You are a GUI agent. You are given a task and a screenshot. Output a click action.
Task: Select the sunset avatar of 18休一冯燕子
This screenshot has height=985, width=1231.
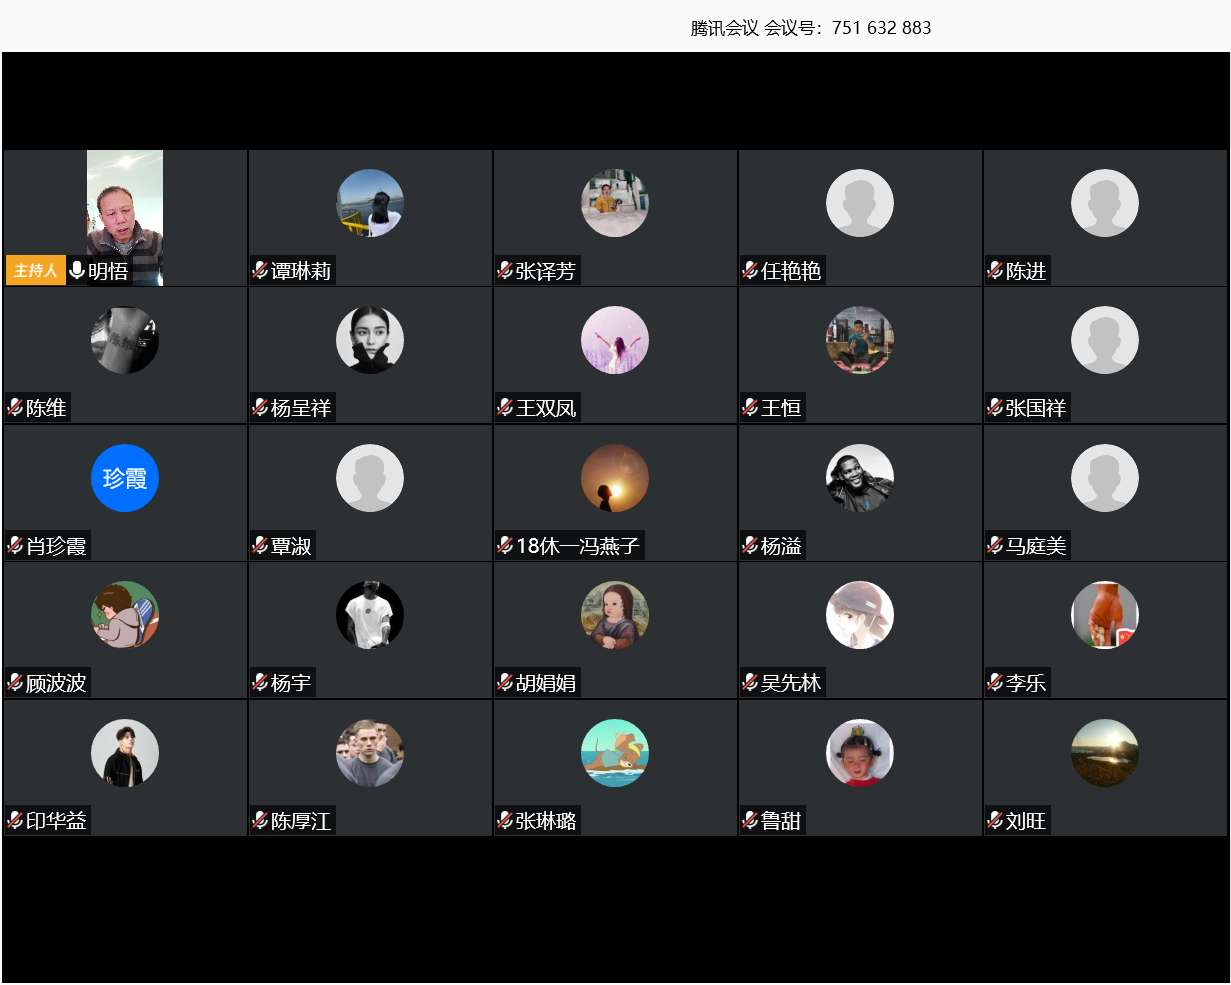(615, 478)
